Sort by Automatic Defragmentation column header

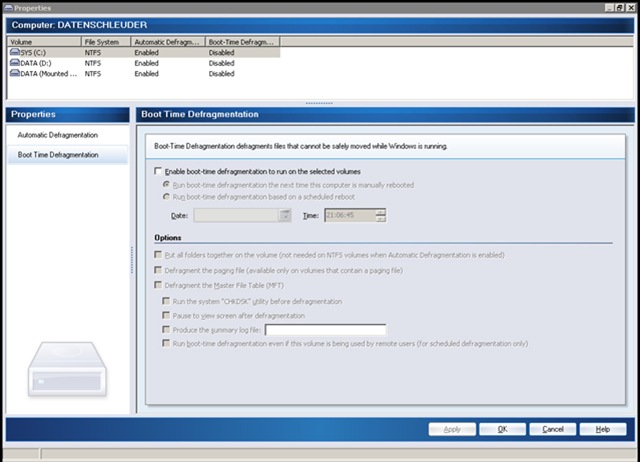[x=168, y=42]
